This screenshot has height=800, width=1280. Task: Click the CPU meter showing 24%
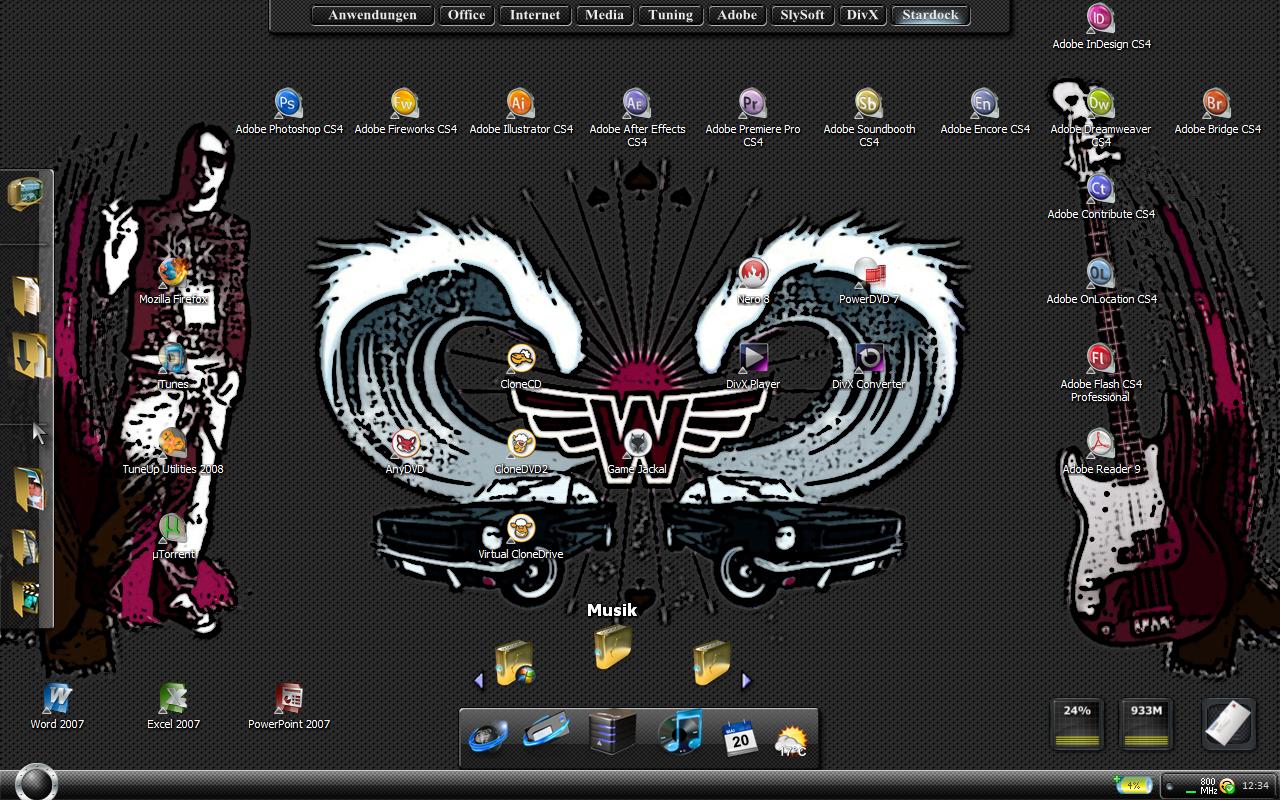click(1077, 724)
